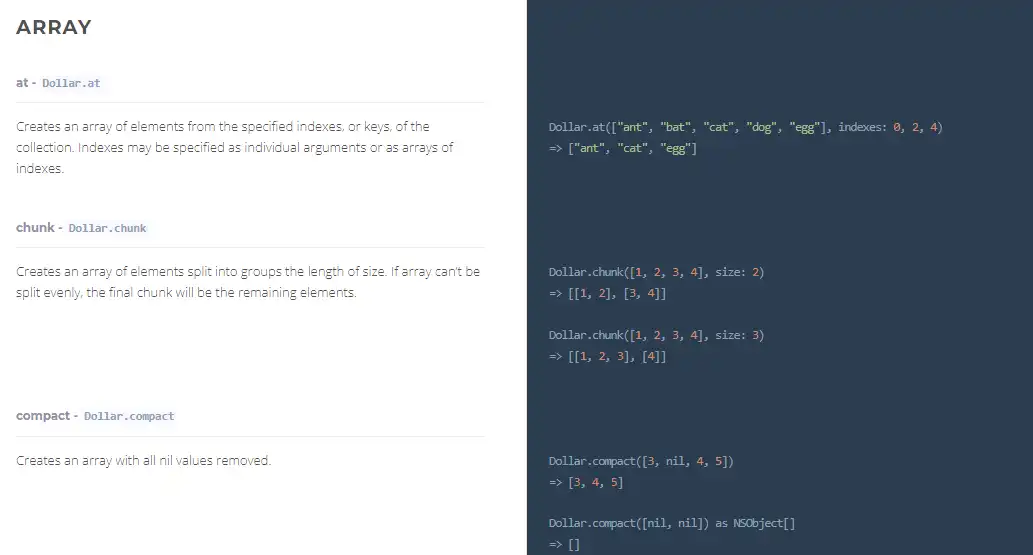Click the Dollar.chunk size: 3 example
This screenshot has height=555, width=1033.
656,335
